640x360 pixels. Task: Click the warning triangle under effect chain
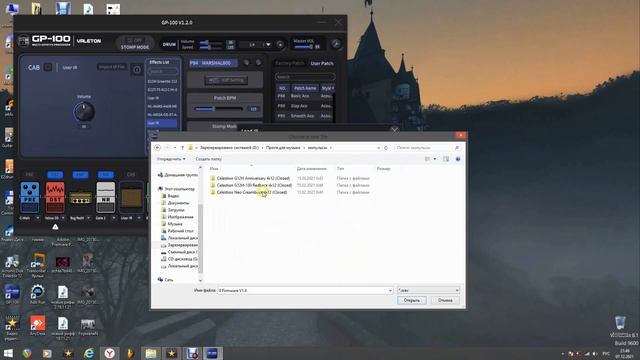click(55, 227)
